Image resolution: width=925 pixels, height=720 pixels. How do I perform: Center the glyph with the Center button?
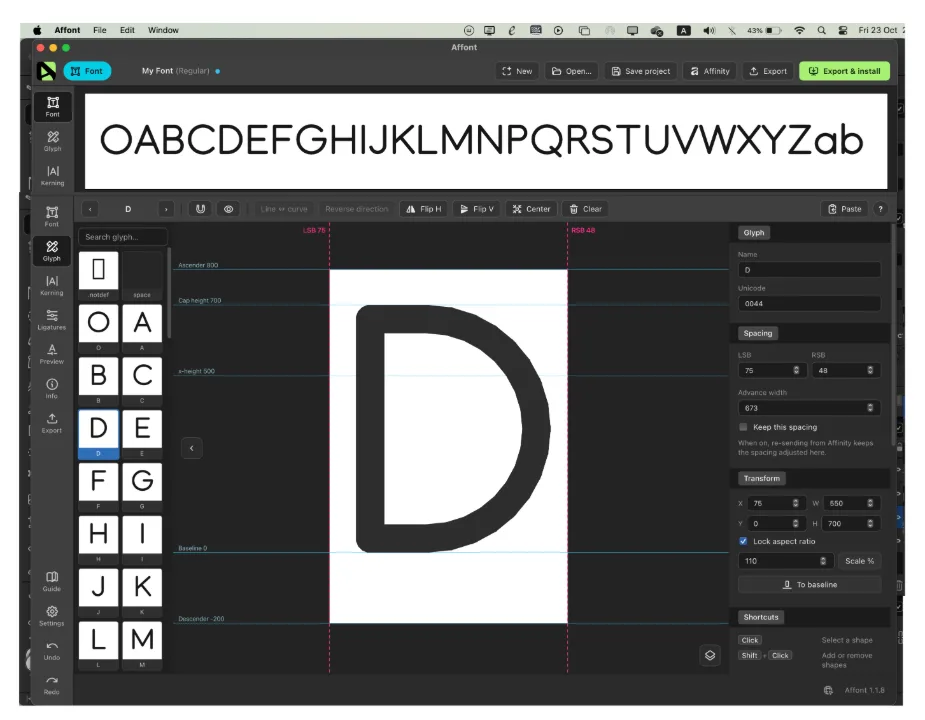531,209
